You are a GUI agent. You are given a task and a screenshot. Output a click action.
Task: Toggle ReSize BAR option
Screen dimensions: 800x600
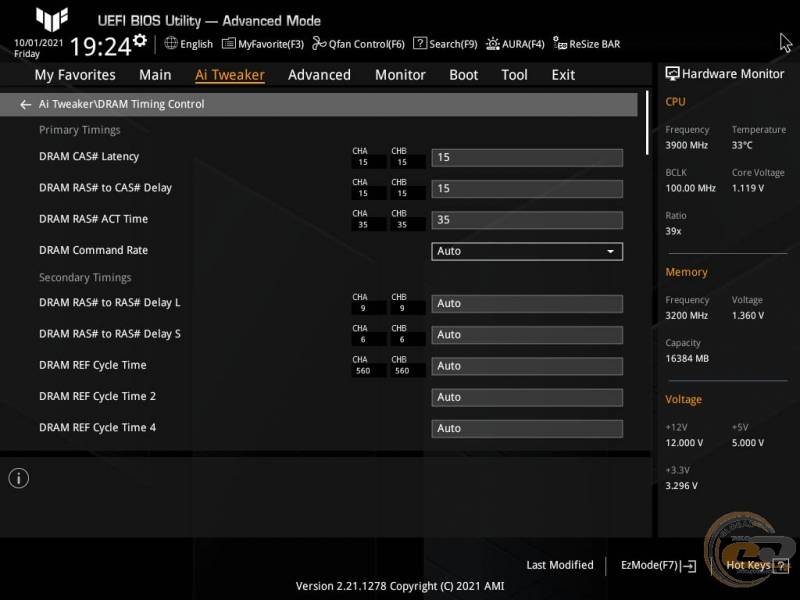coord(587,44)
